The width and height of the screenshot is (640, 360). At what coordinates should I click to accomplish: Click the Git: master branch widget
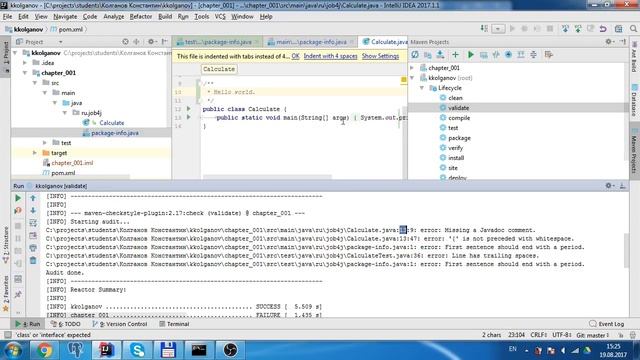pos(592,335)
